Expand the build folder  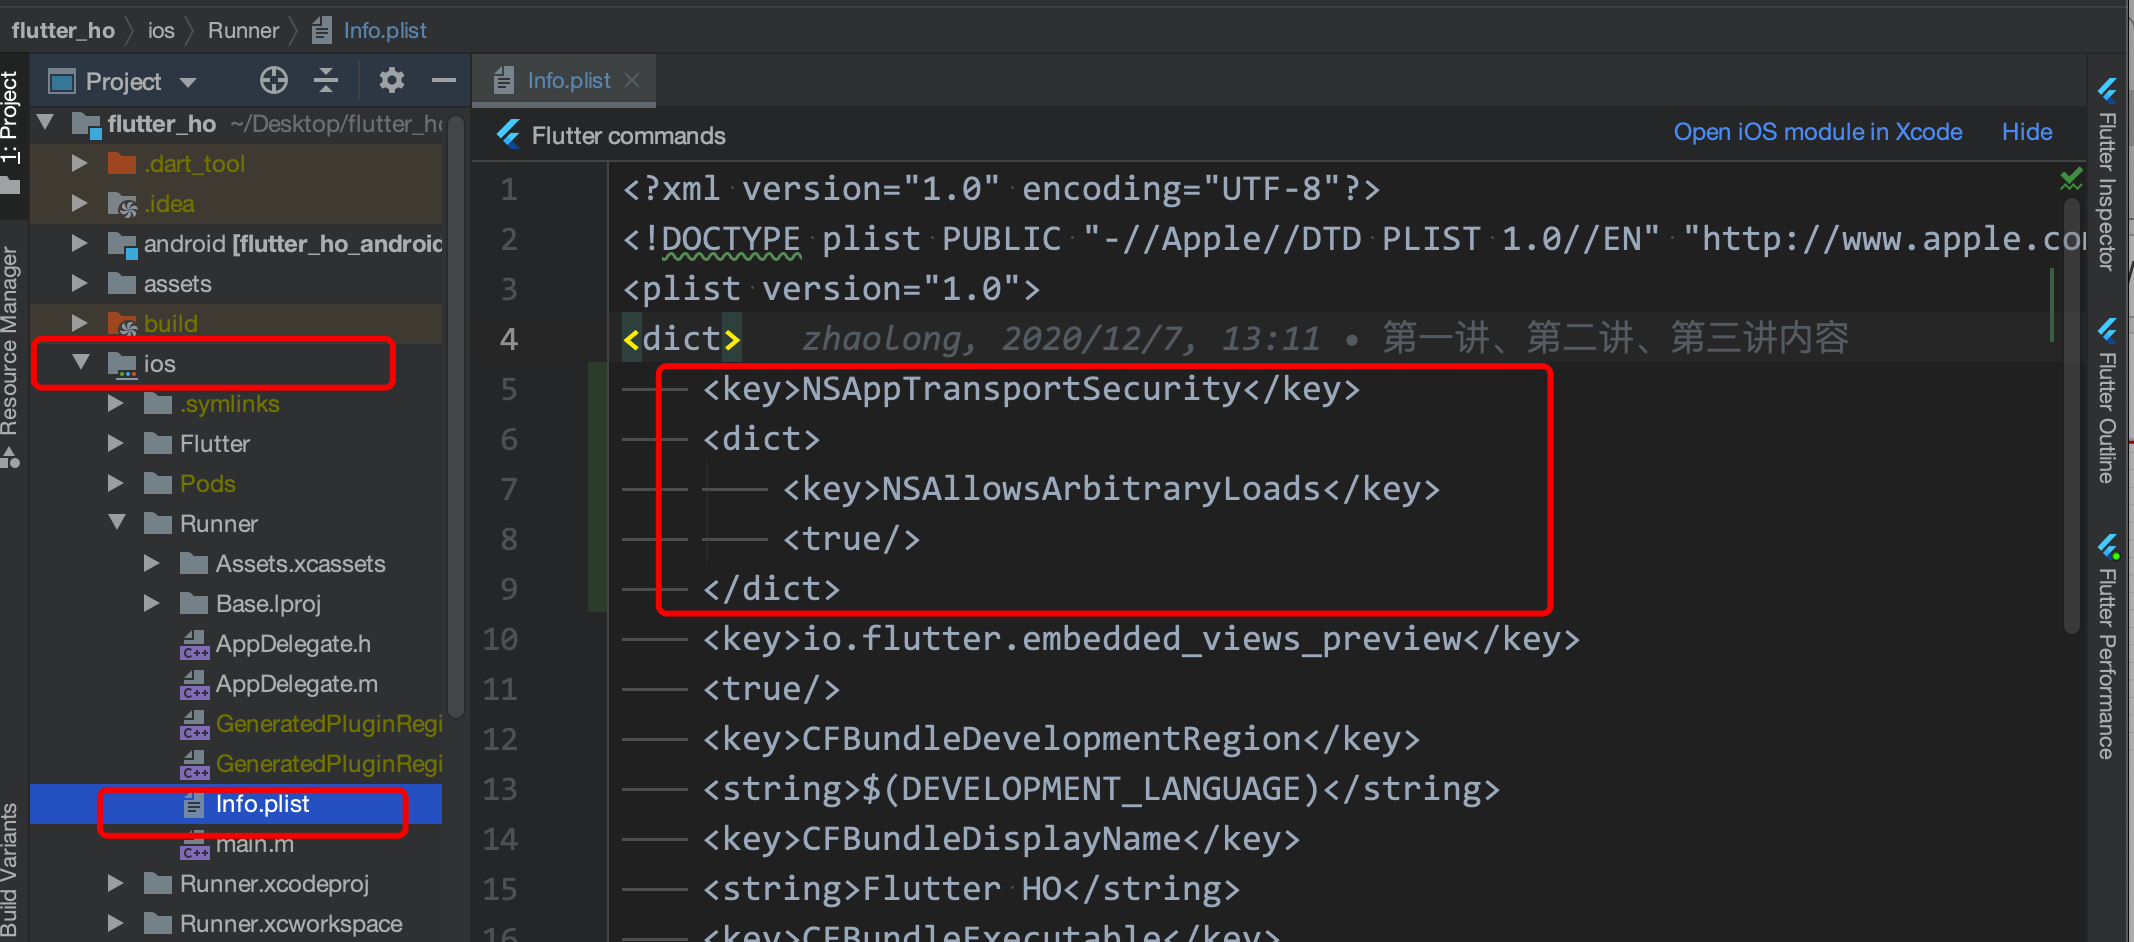point(80,323)
